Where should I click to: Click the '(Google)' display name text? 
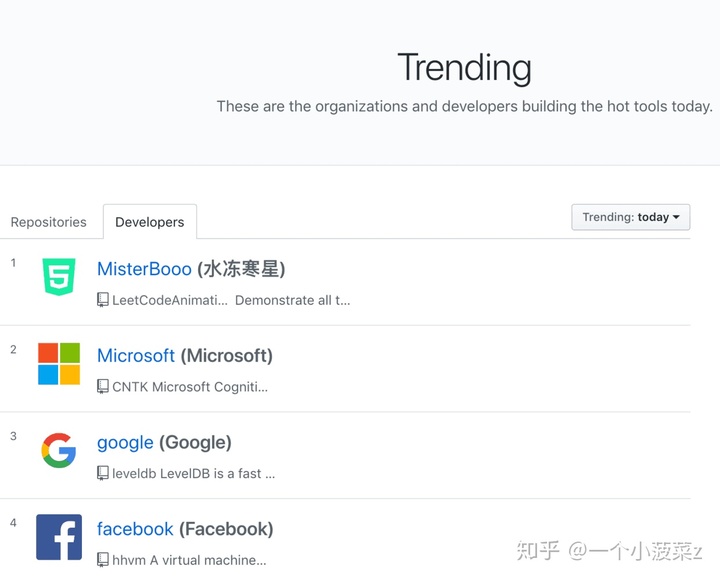(195, 443)
